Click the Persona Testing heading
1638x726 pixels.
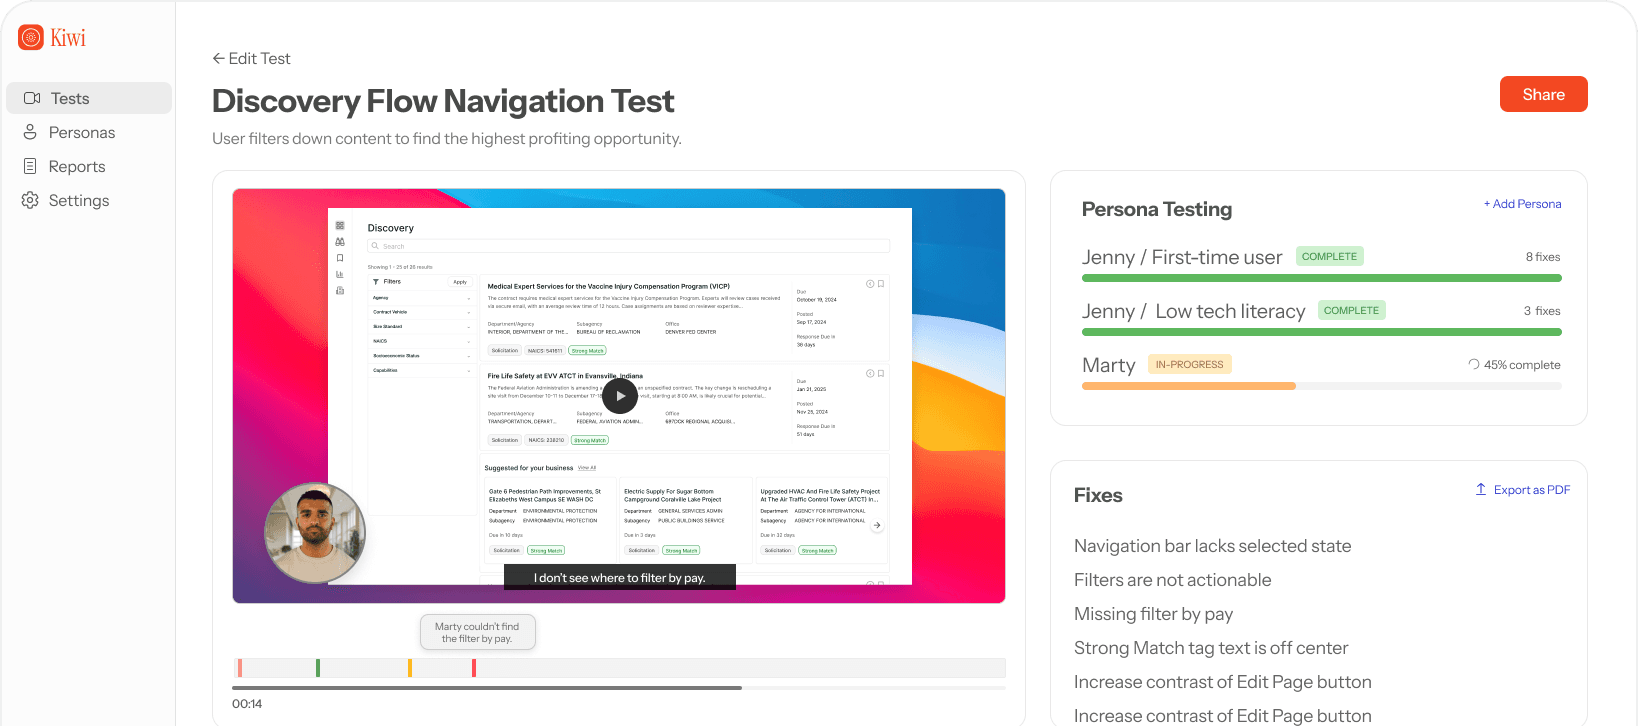[x=1157, y=209]
